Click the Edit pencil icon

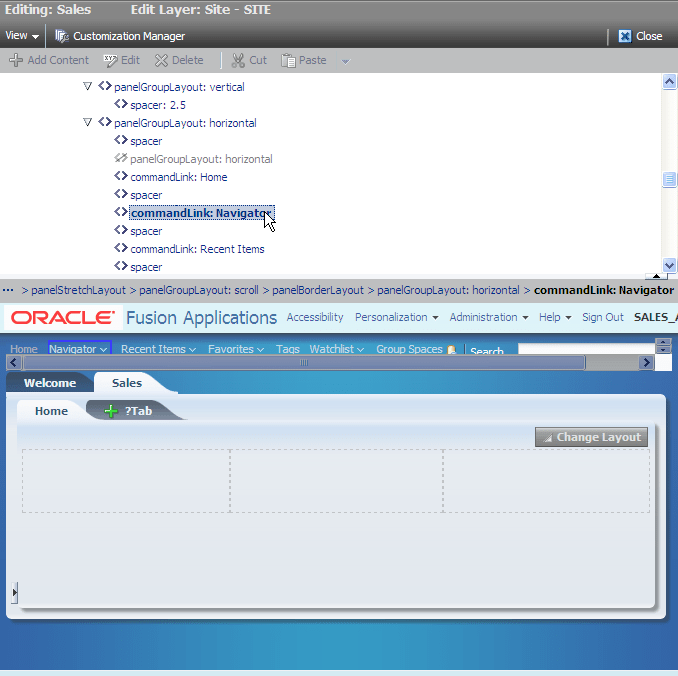click(110, 61)
